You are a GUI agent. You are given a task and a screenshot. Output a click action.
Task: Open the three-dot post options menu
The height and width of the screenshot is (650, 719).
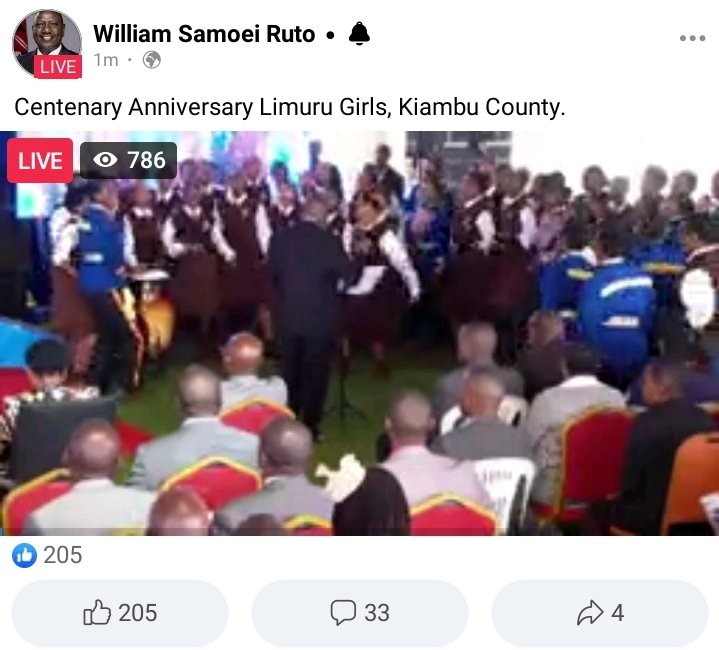(692, 38)
